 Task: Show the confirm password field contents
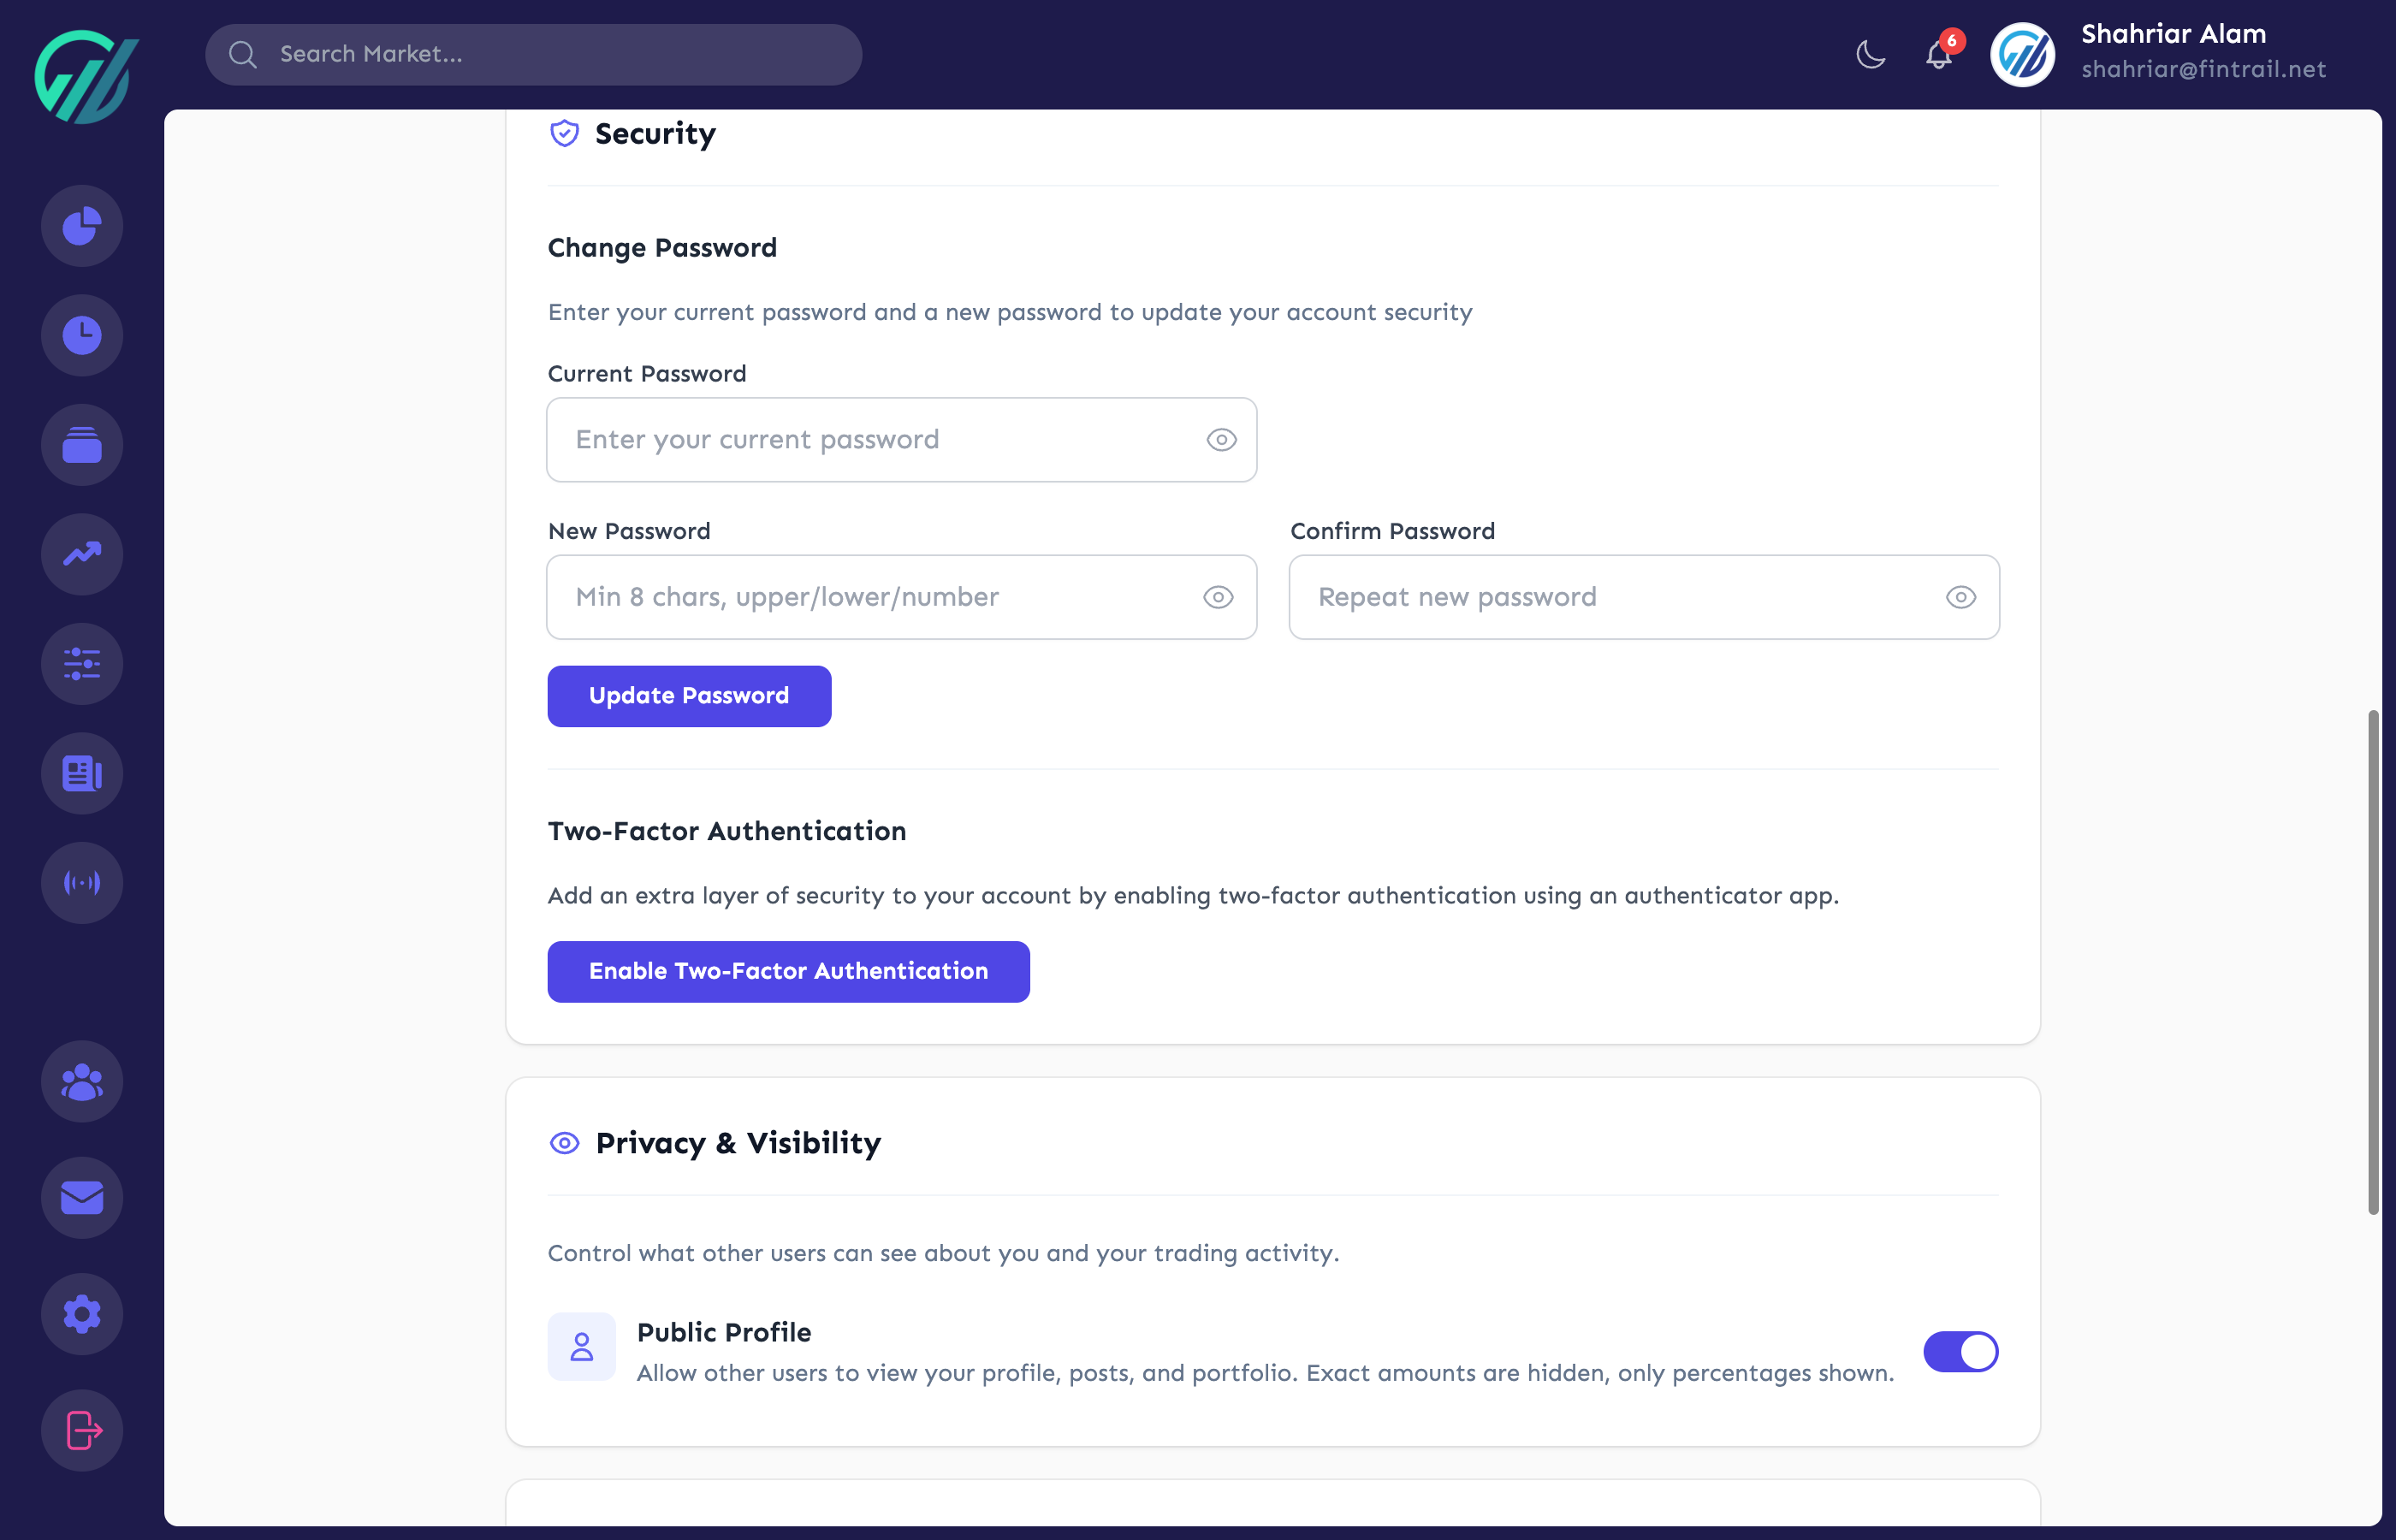[1960, 597]
